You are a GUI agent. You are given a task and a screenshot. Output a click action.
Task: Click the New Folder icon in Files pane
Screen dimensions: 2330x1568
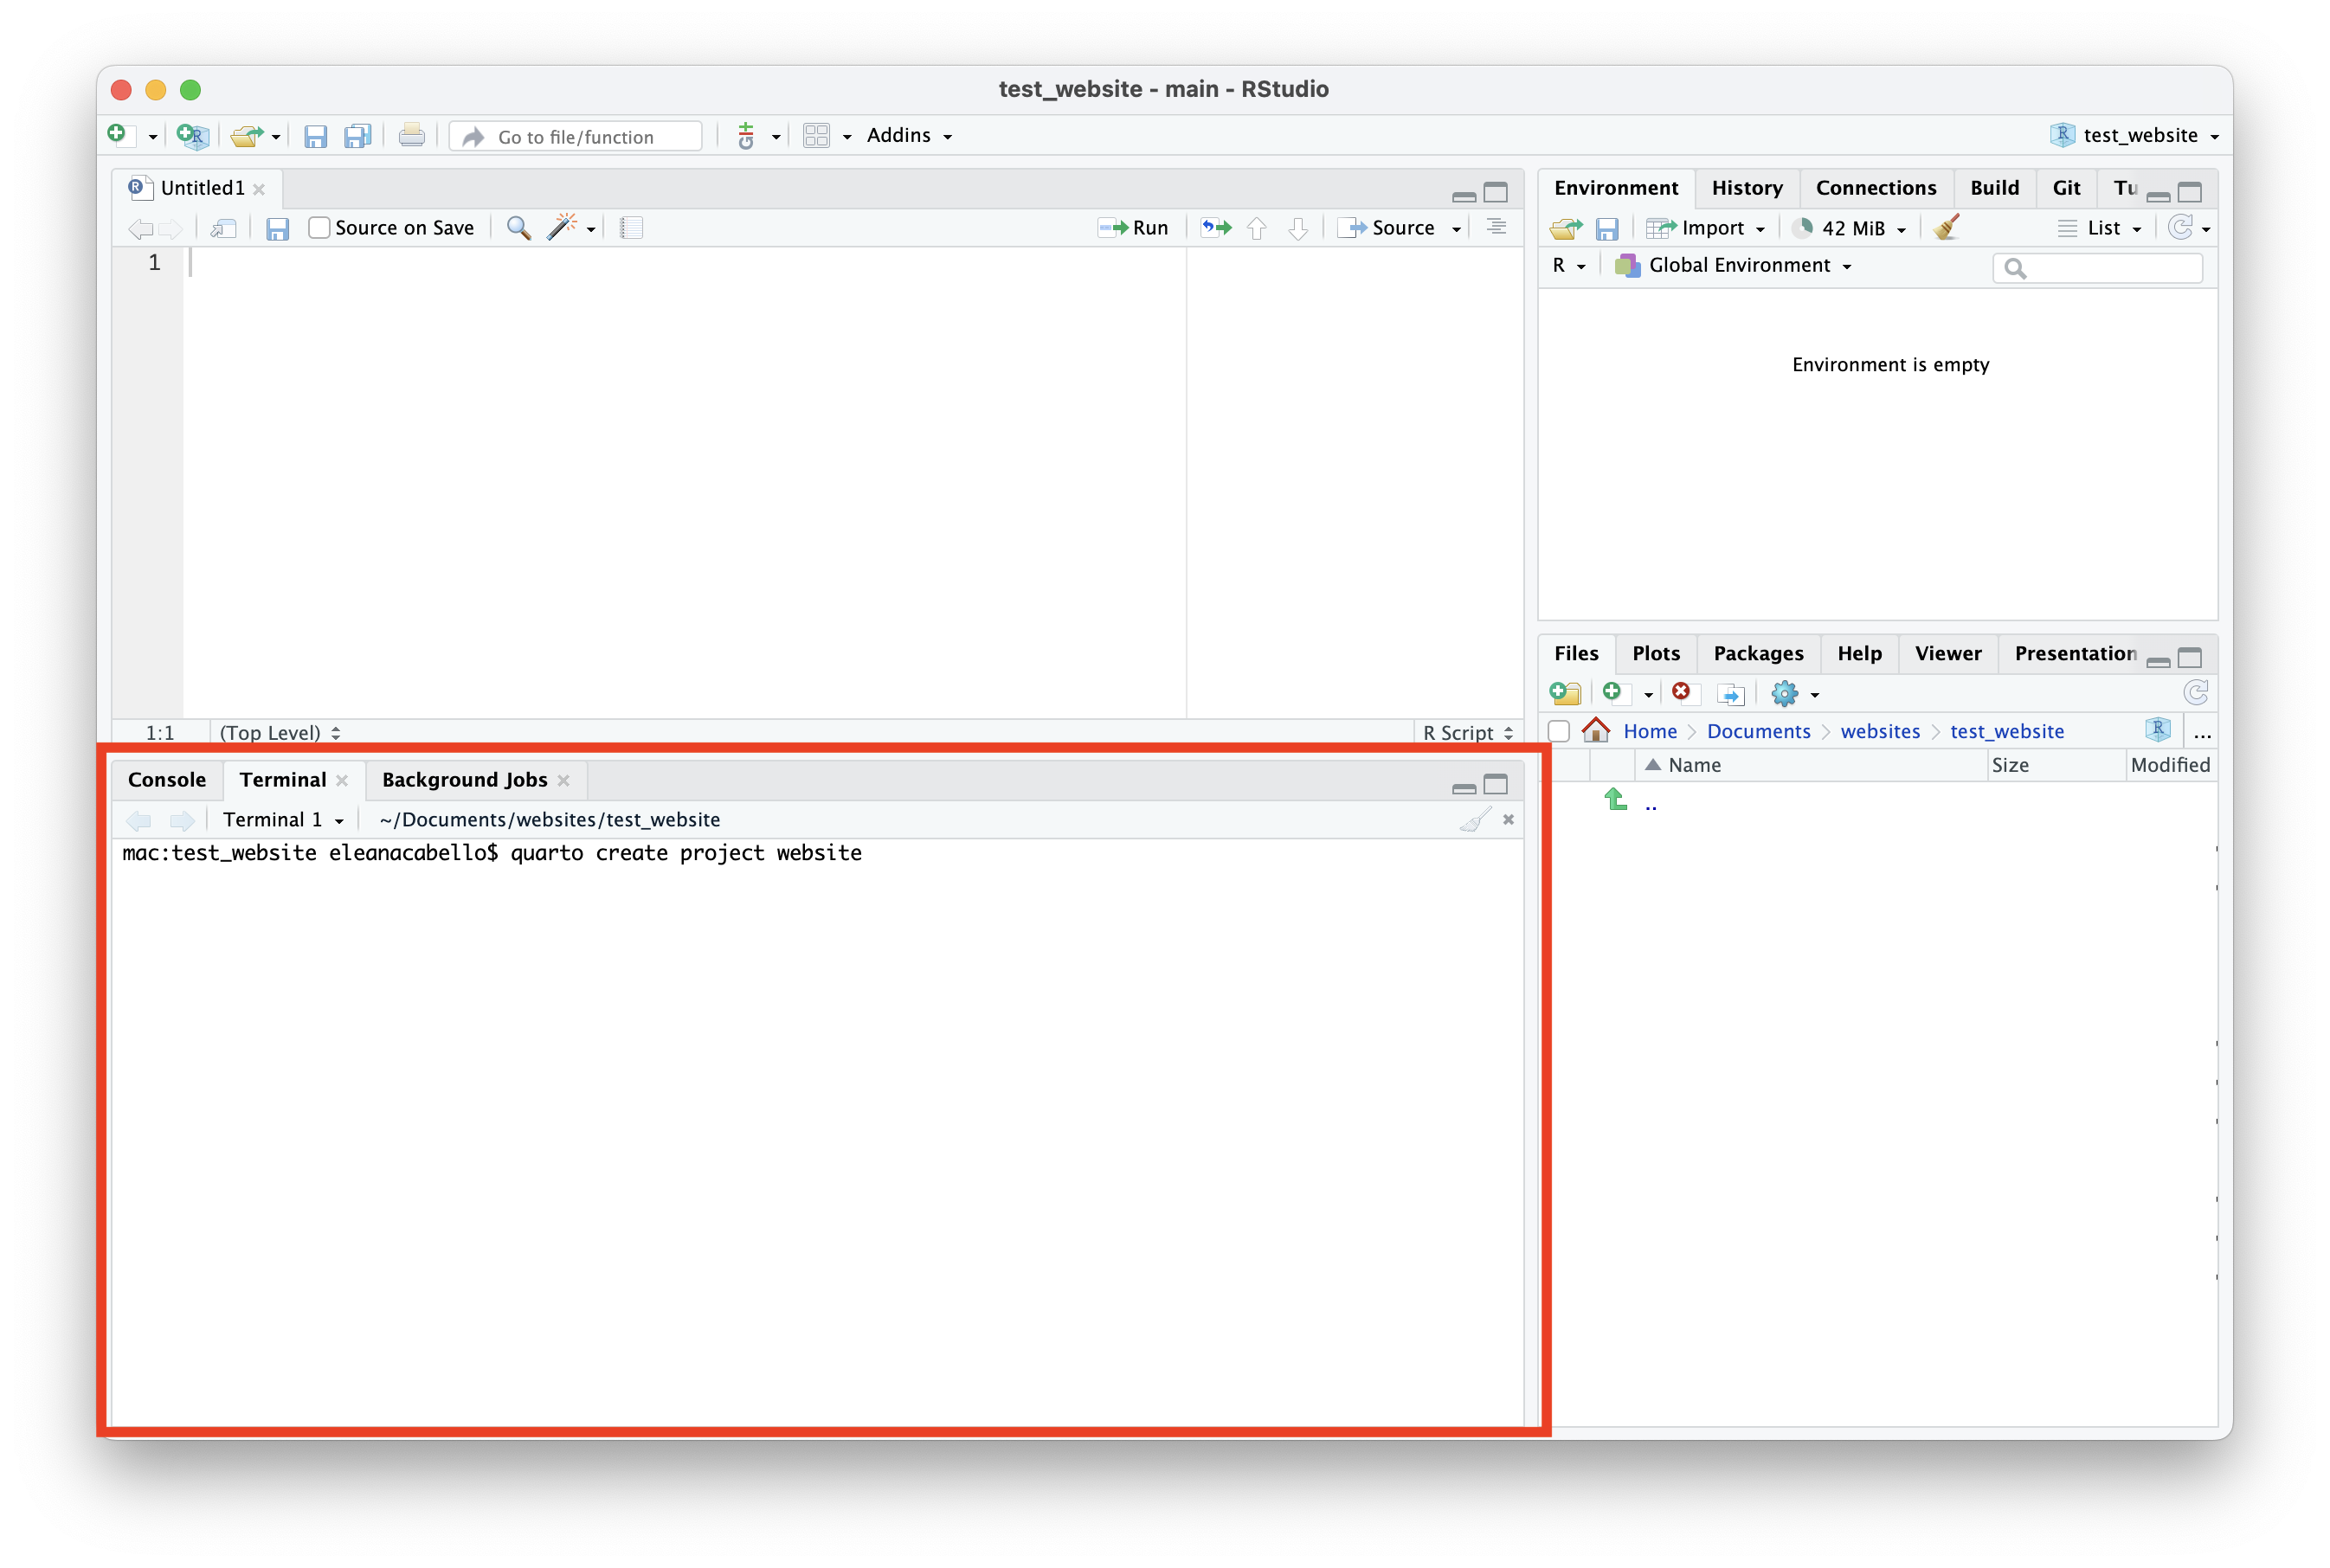[1565, 693]
